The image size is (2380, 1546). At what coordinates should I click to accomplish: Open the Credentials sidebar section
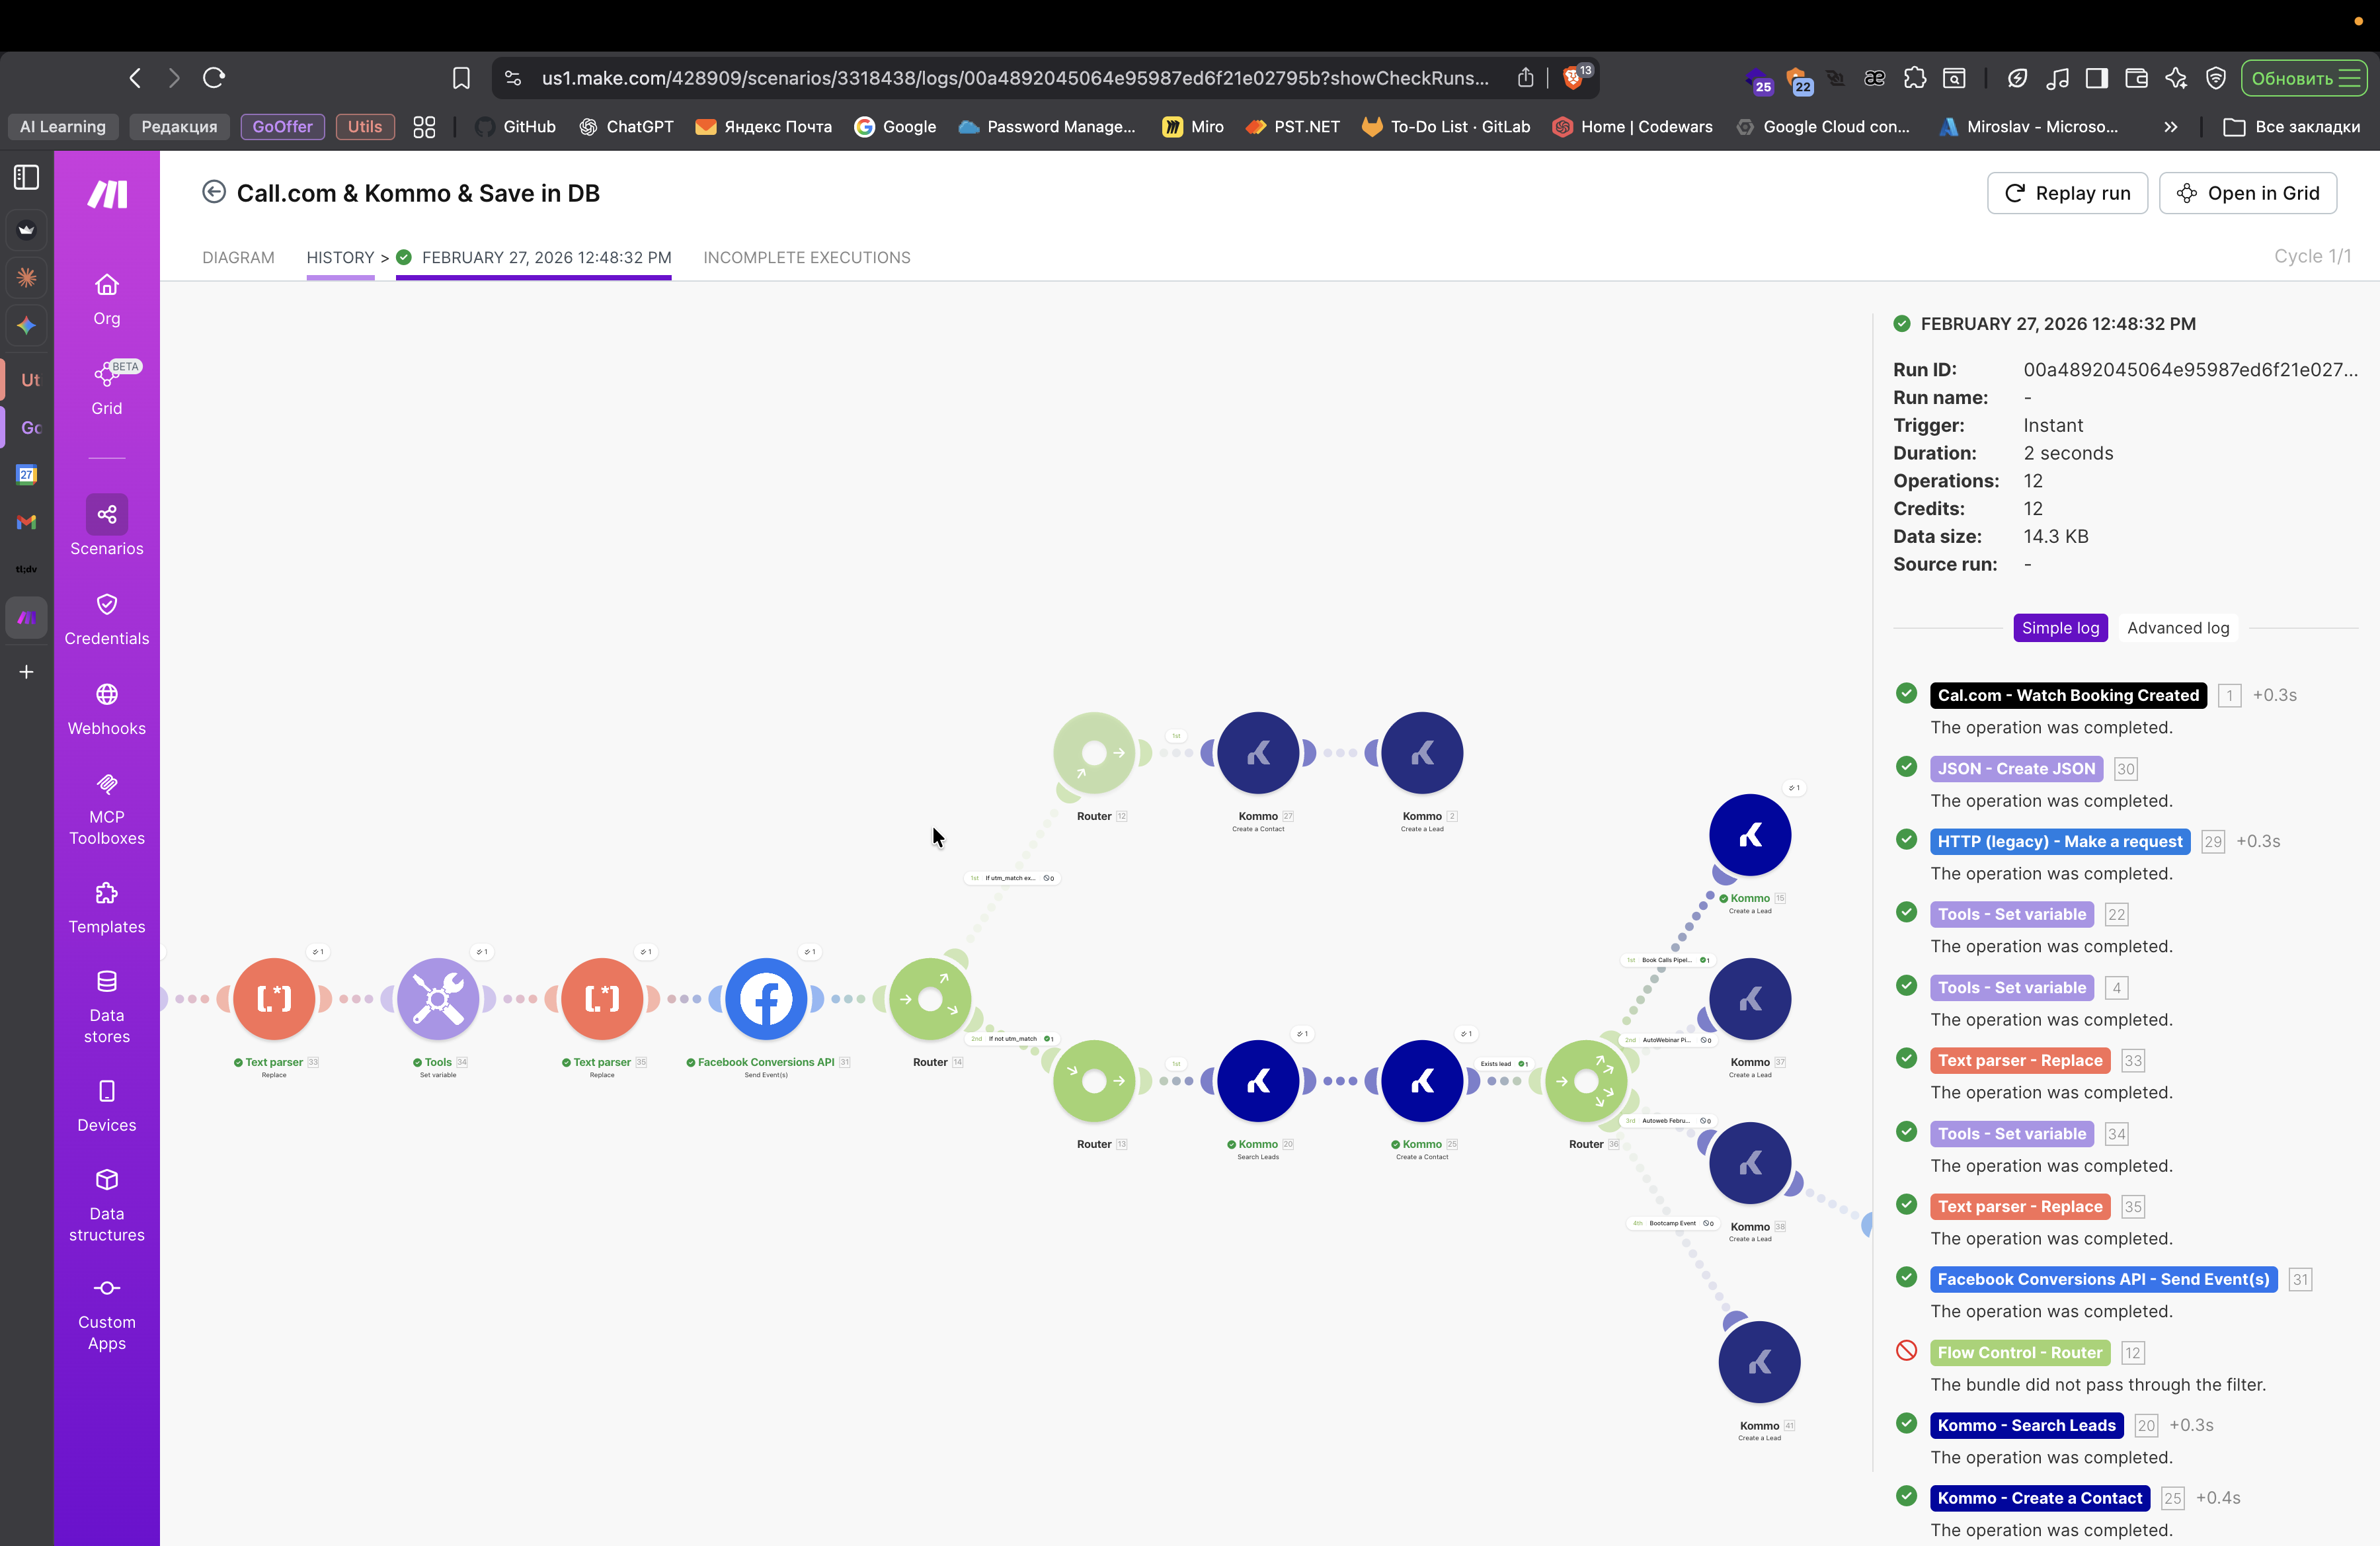click(x=107, y=619)
